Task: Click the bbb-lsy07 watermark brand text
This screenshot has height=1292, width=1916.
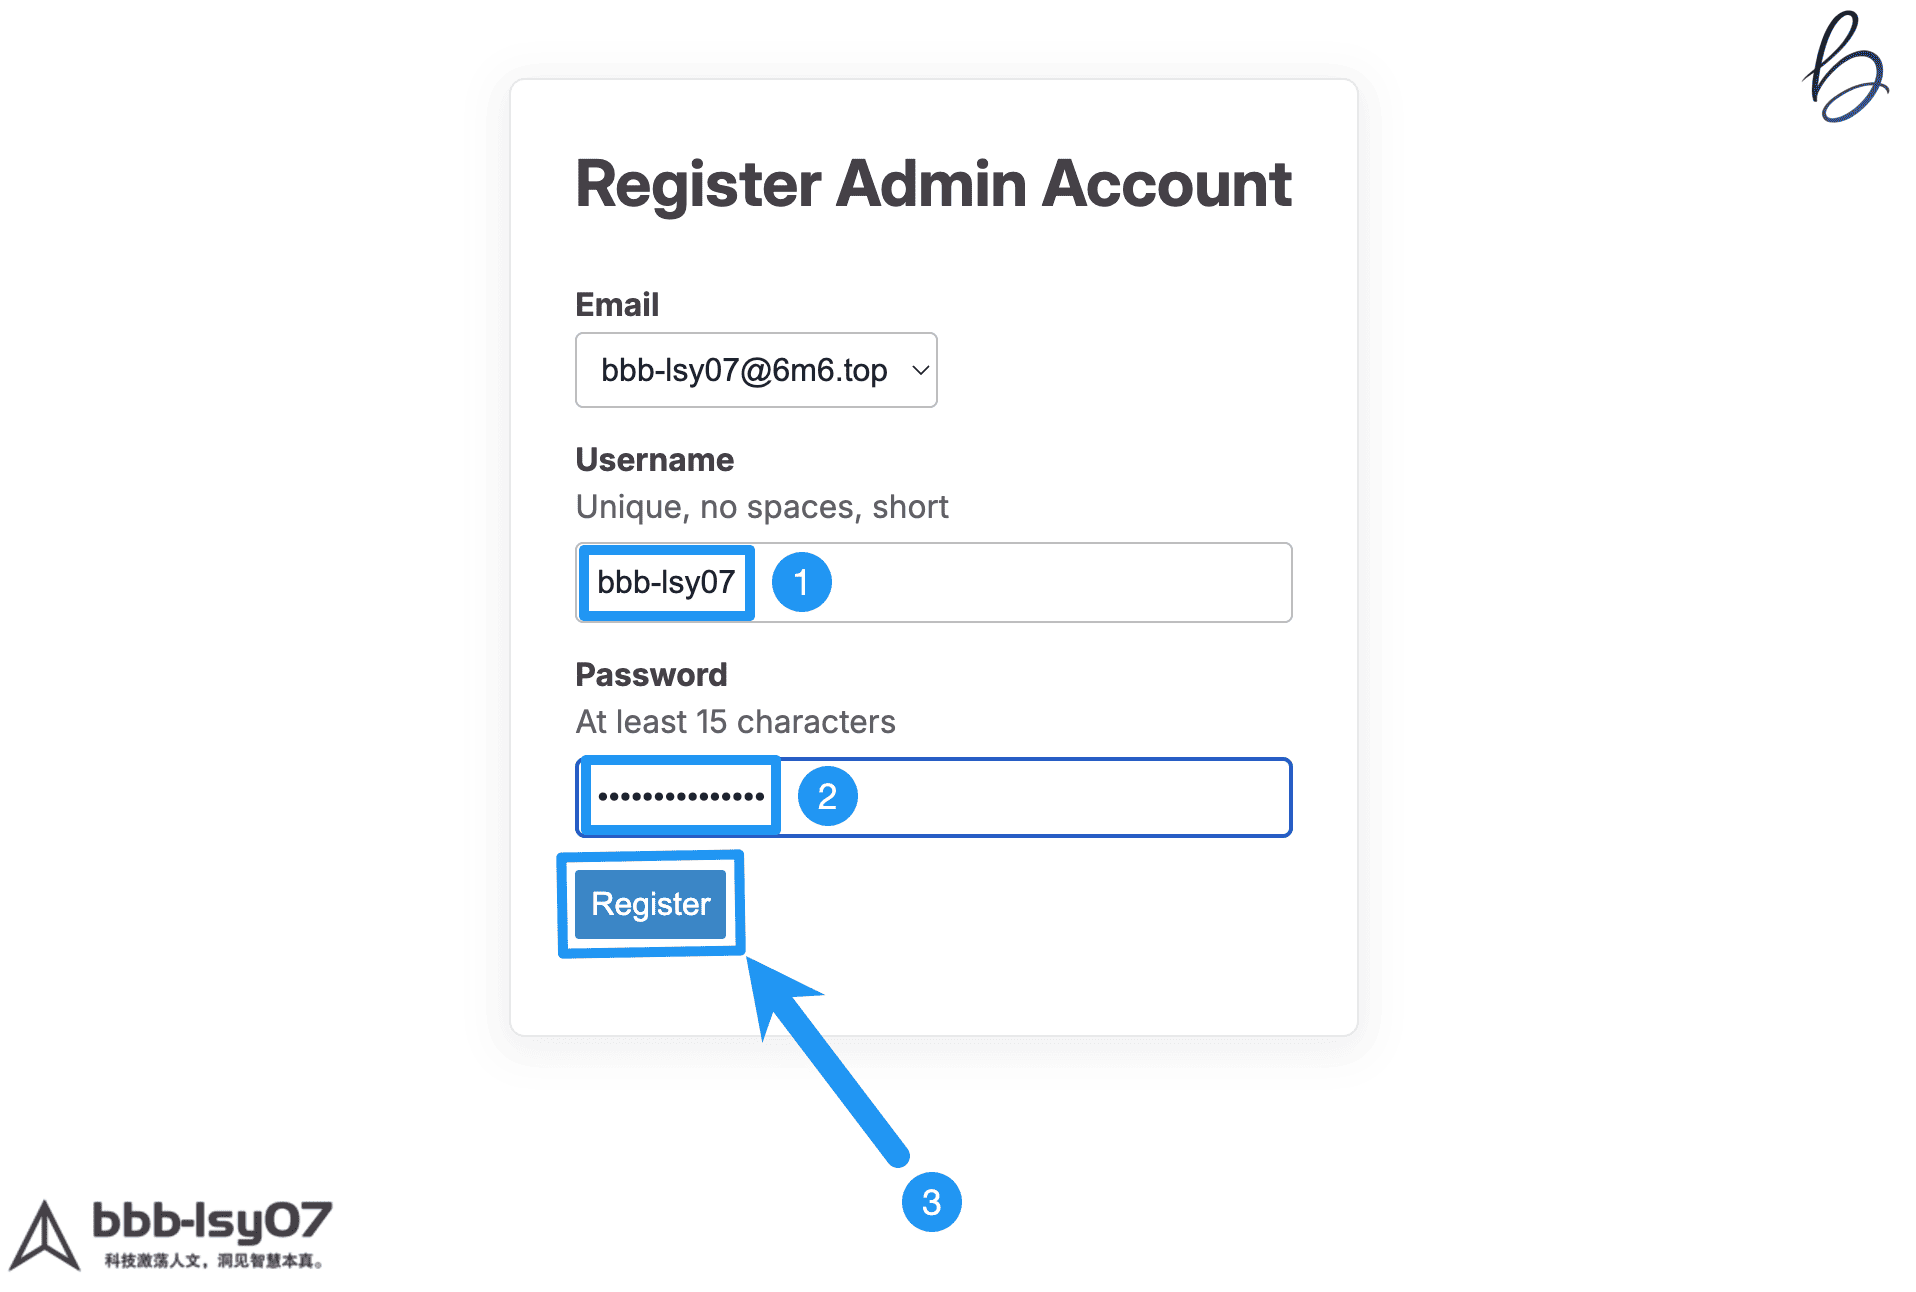Action: tap(212, 1220)
